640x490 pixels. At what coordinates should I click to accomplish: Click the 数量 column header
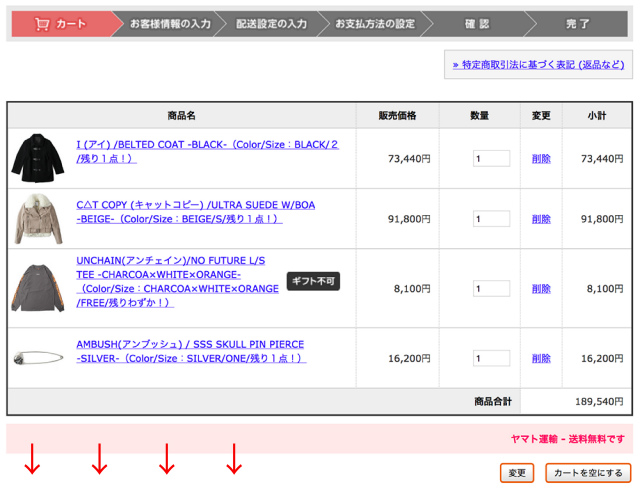tap(480, 116)
